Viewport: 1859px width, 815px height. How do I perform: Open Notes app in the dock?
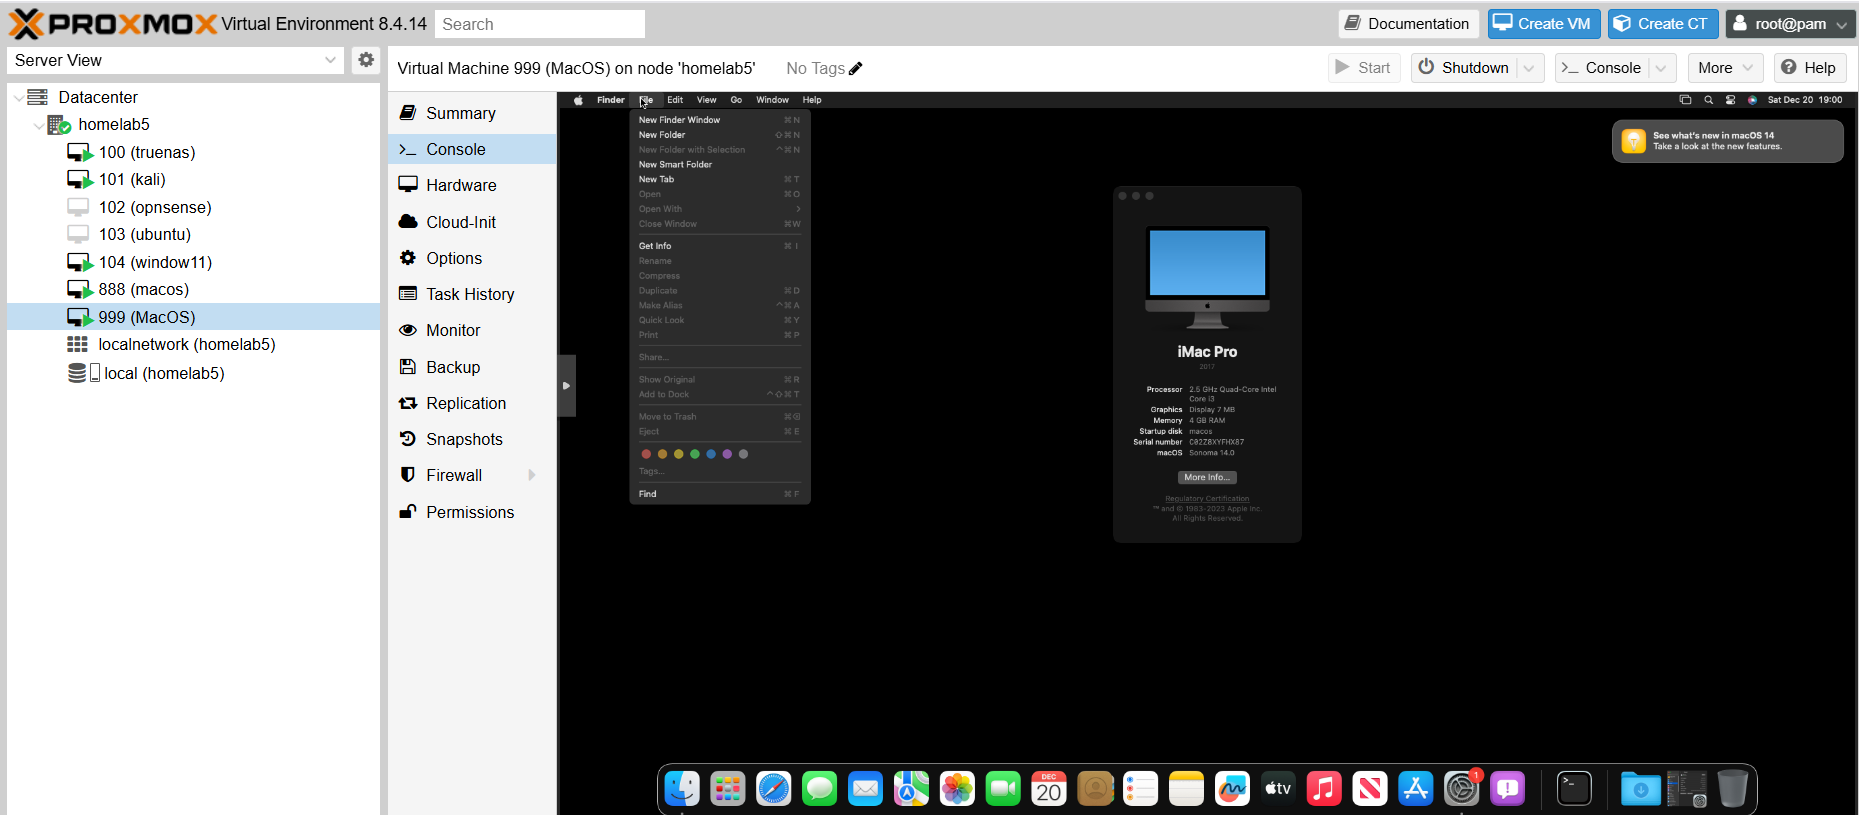[1186, 789]
